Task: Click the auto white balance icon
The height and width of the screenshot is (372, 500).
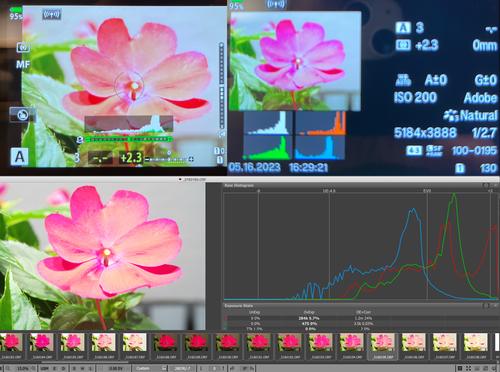Action: (403, 80)
